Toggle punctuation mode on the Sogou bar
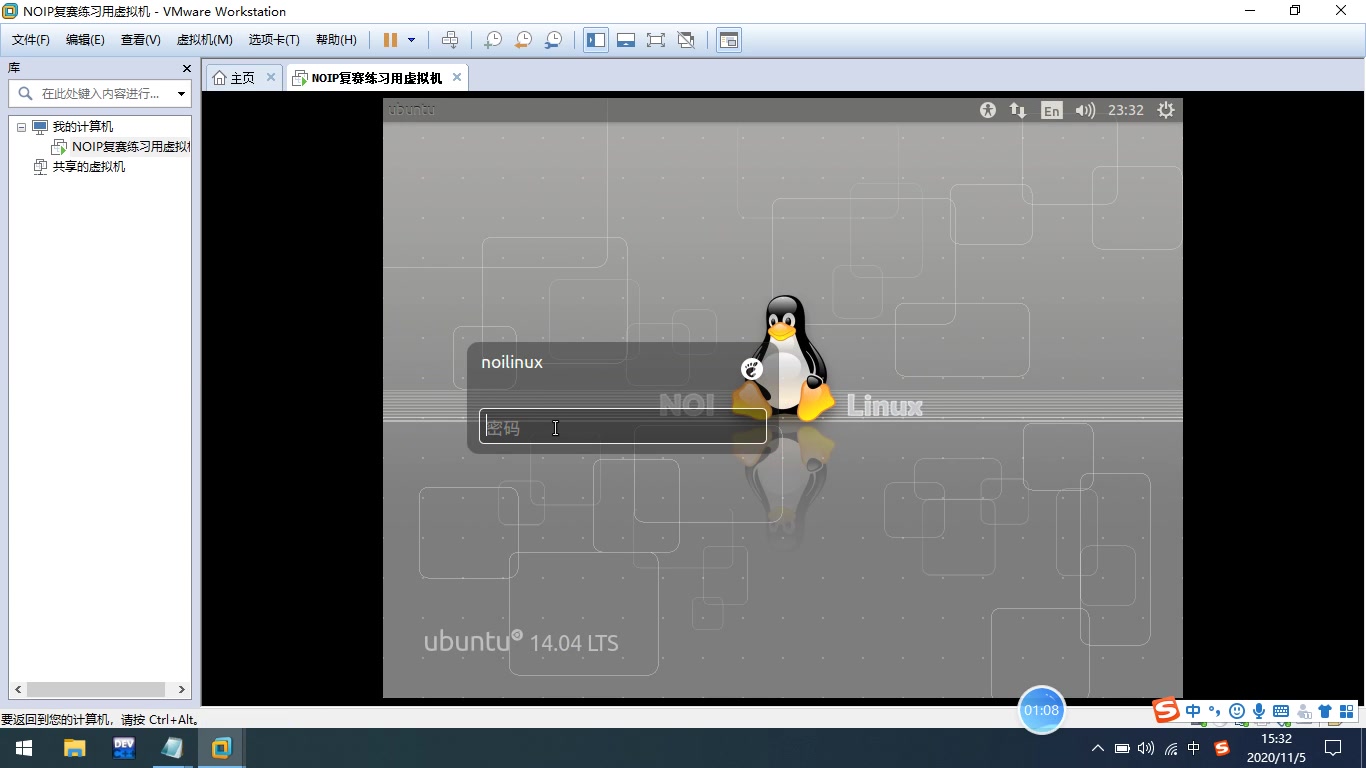1366x768 pixels. pyautogui.click(x=1215, y=711)
